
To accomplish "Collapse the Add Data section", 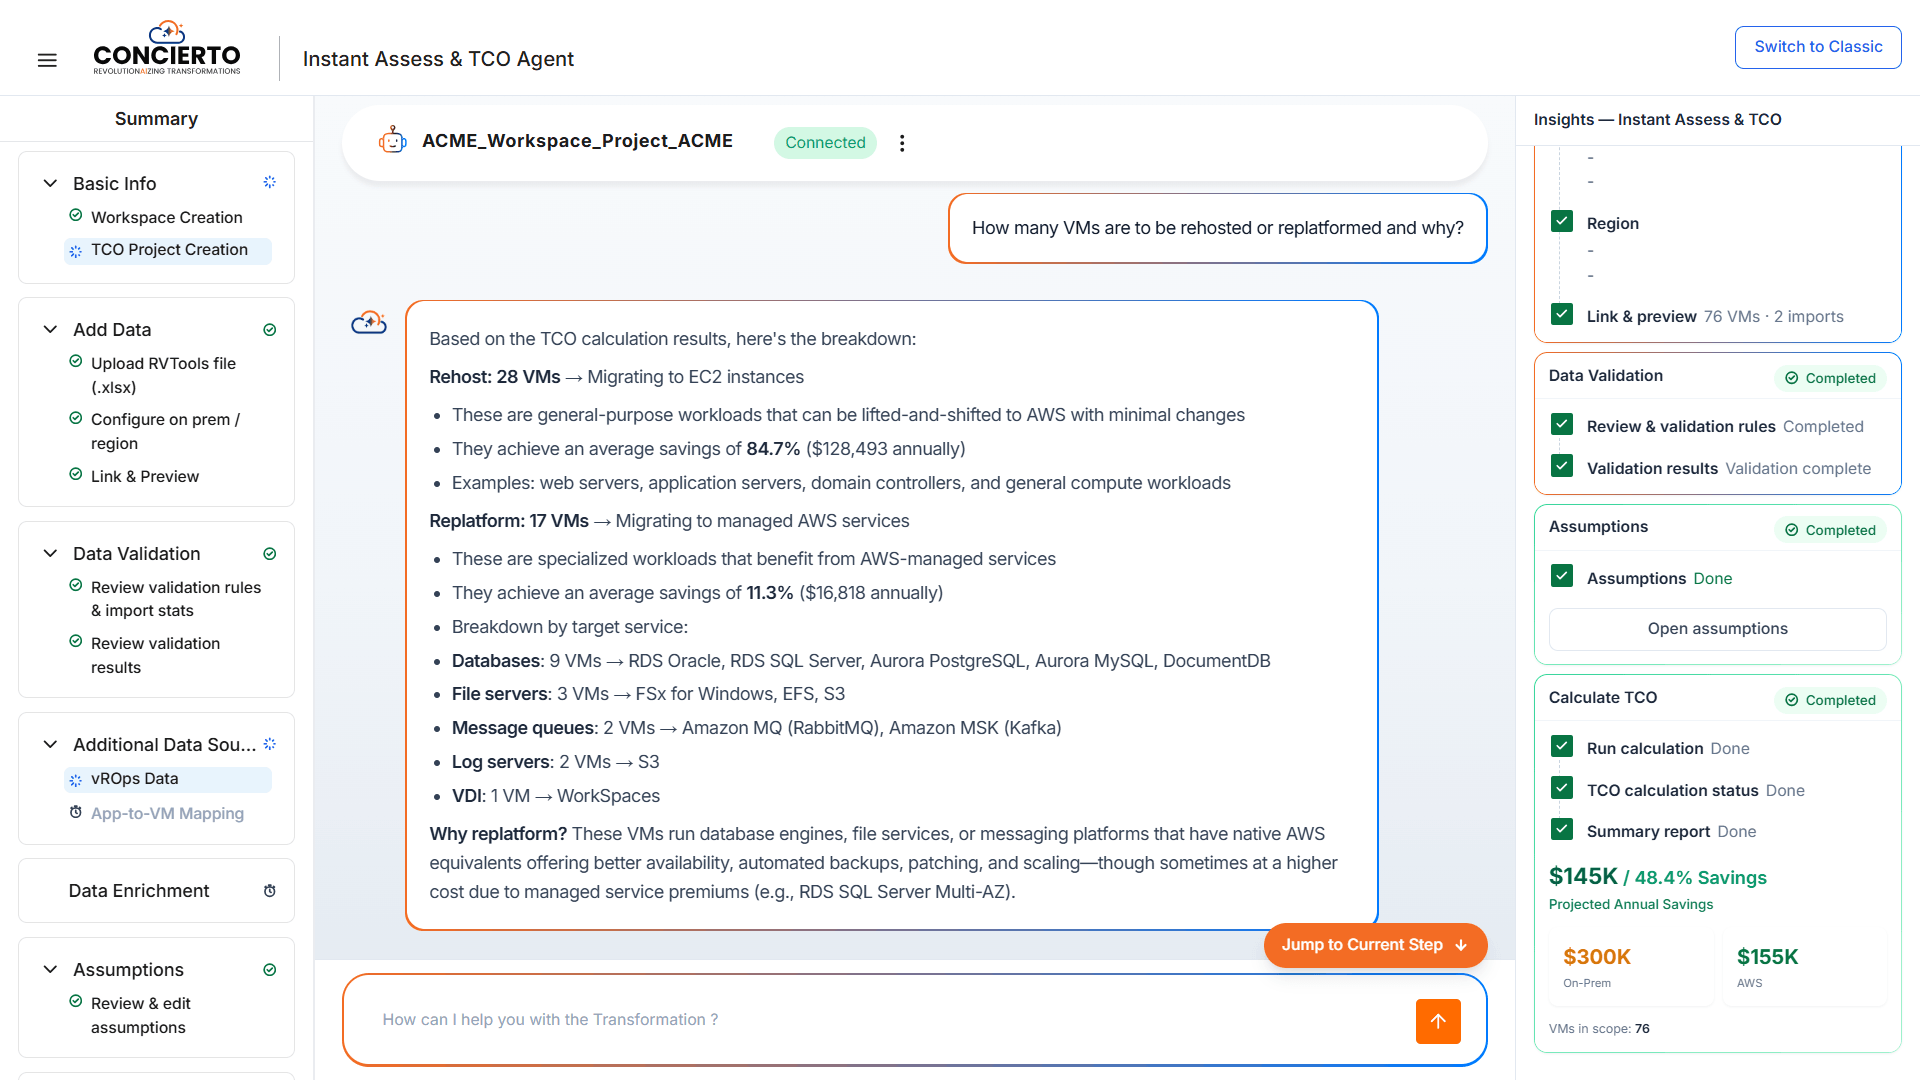I will (x=50, y=329).
